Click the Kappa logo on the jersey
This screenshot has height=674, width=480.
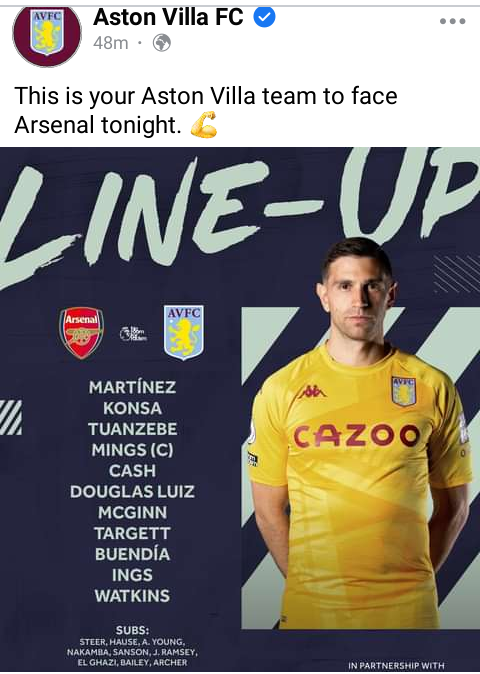click(x=312, y=392)
